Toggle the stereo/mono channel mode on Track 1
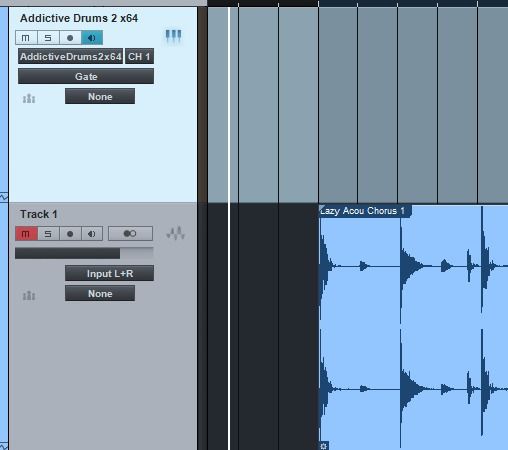Image resolution: width=508 pixels, height=450 pixels. [130, 234]
